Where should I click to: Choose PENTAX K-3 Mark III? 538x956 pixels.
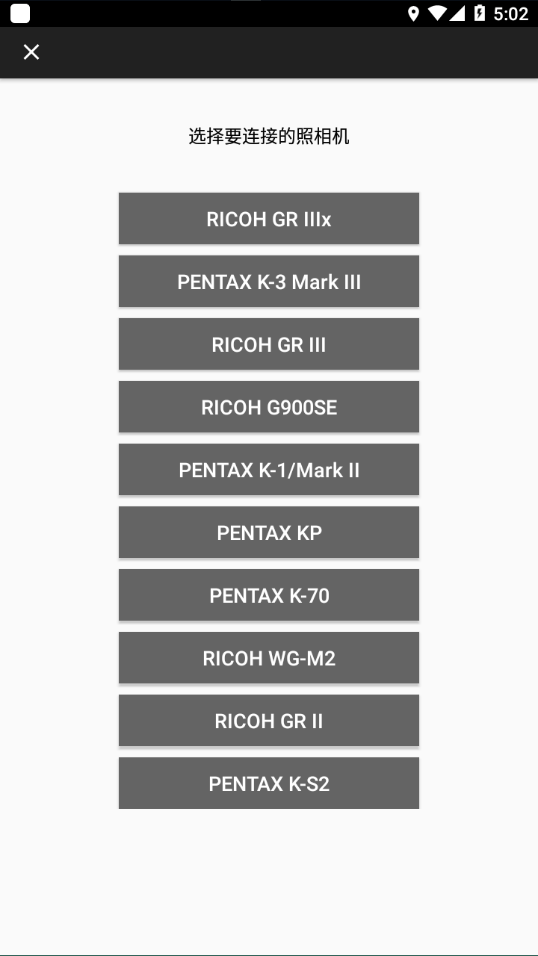pyautogui.click(x=269, y=282)
